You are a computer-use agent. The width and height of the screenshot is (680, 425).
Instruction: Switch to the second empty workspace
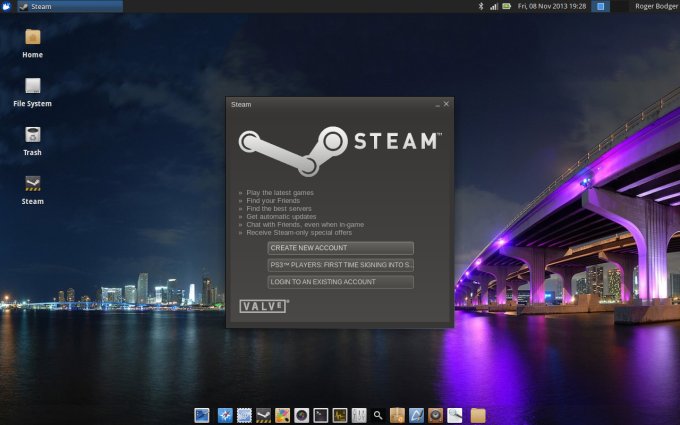(620, 6)
